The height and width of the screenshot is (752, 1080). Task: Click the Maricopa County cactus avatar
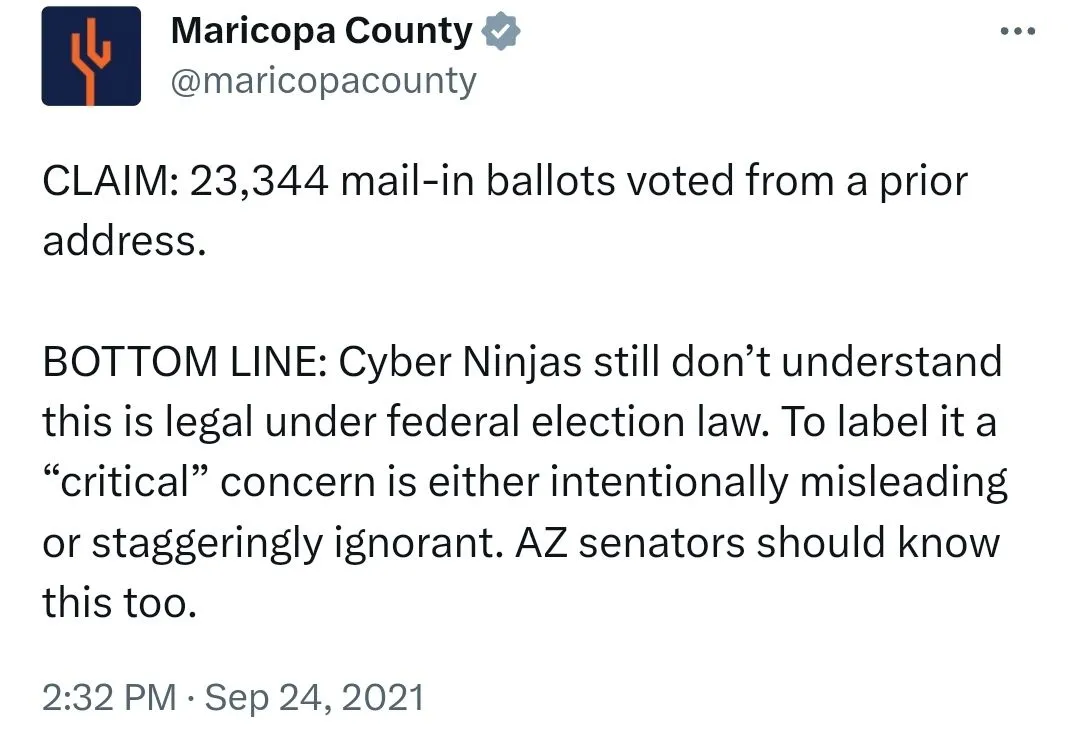pos(91,56)
